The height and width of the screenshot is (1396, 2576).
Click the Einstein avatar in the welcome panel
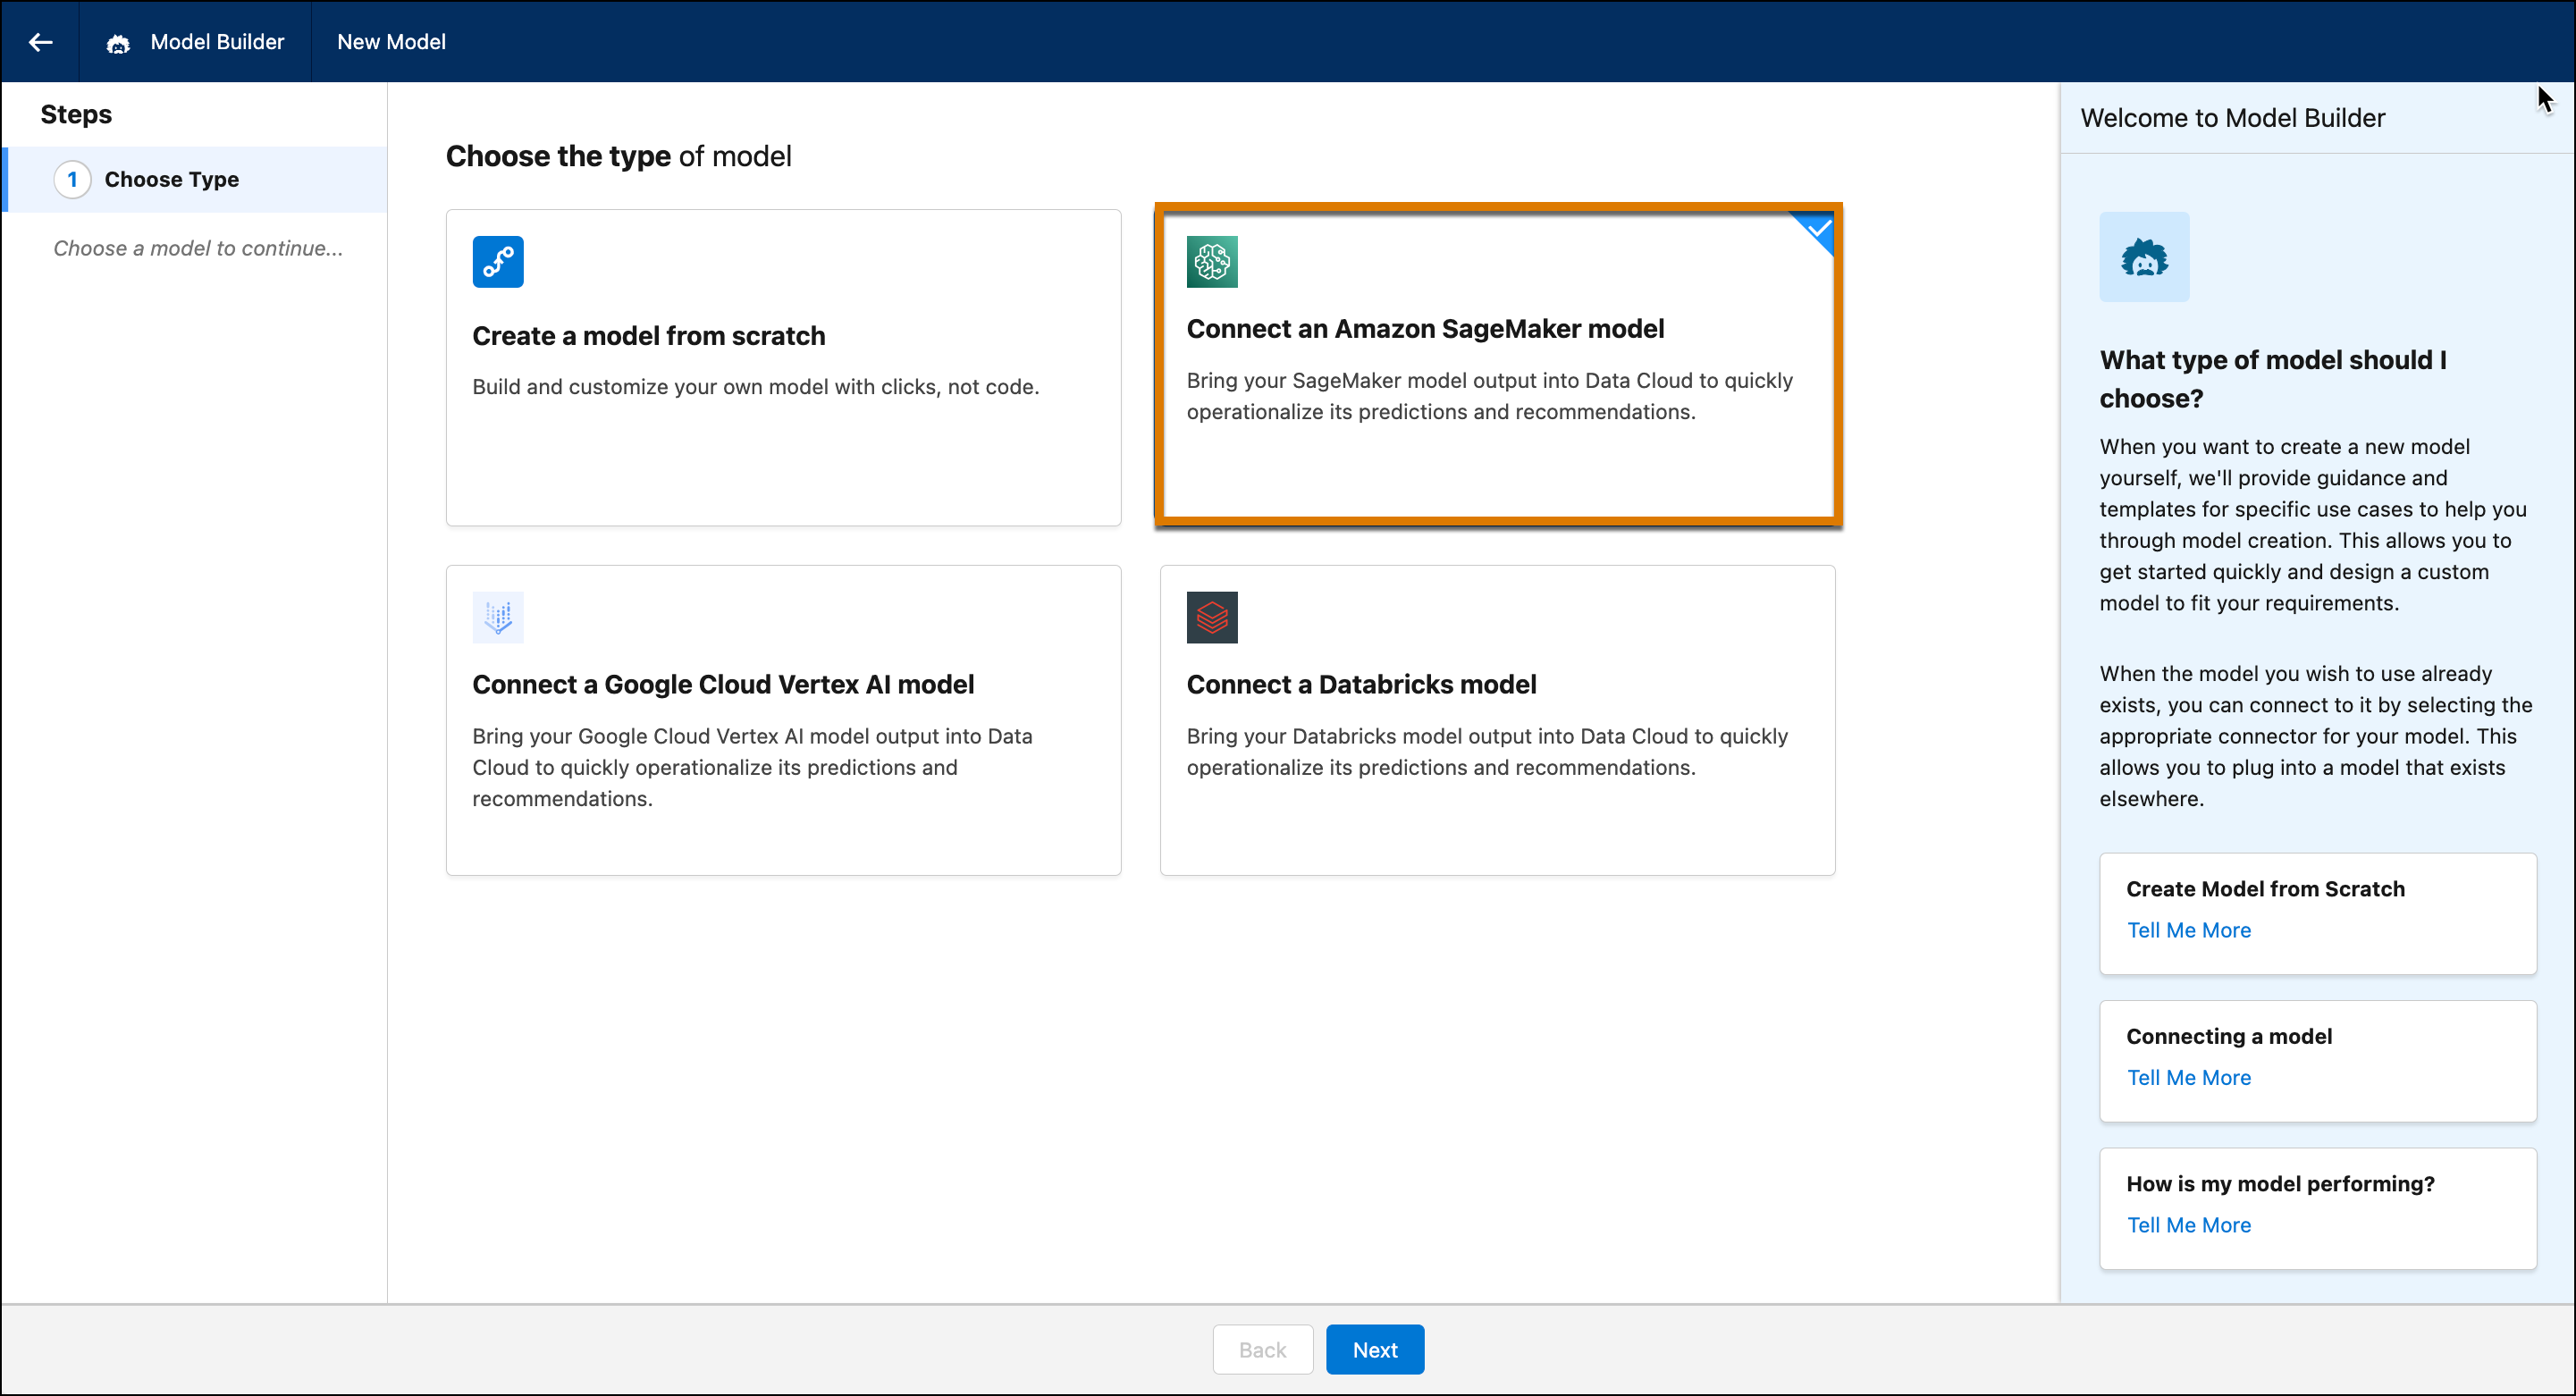[x=2144, y=257]
